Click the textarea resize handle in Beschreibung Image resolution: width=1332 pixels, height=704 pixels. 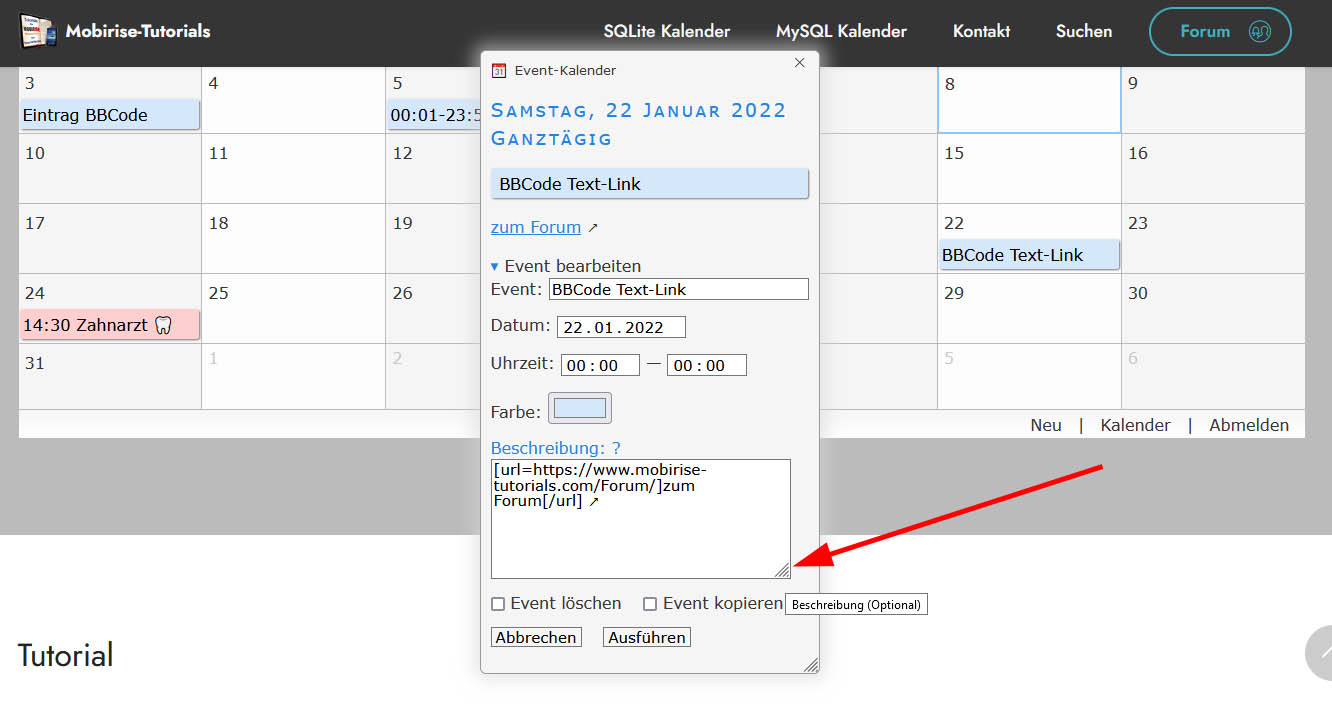pos(781,569)
